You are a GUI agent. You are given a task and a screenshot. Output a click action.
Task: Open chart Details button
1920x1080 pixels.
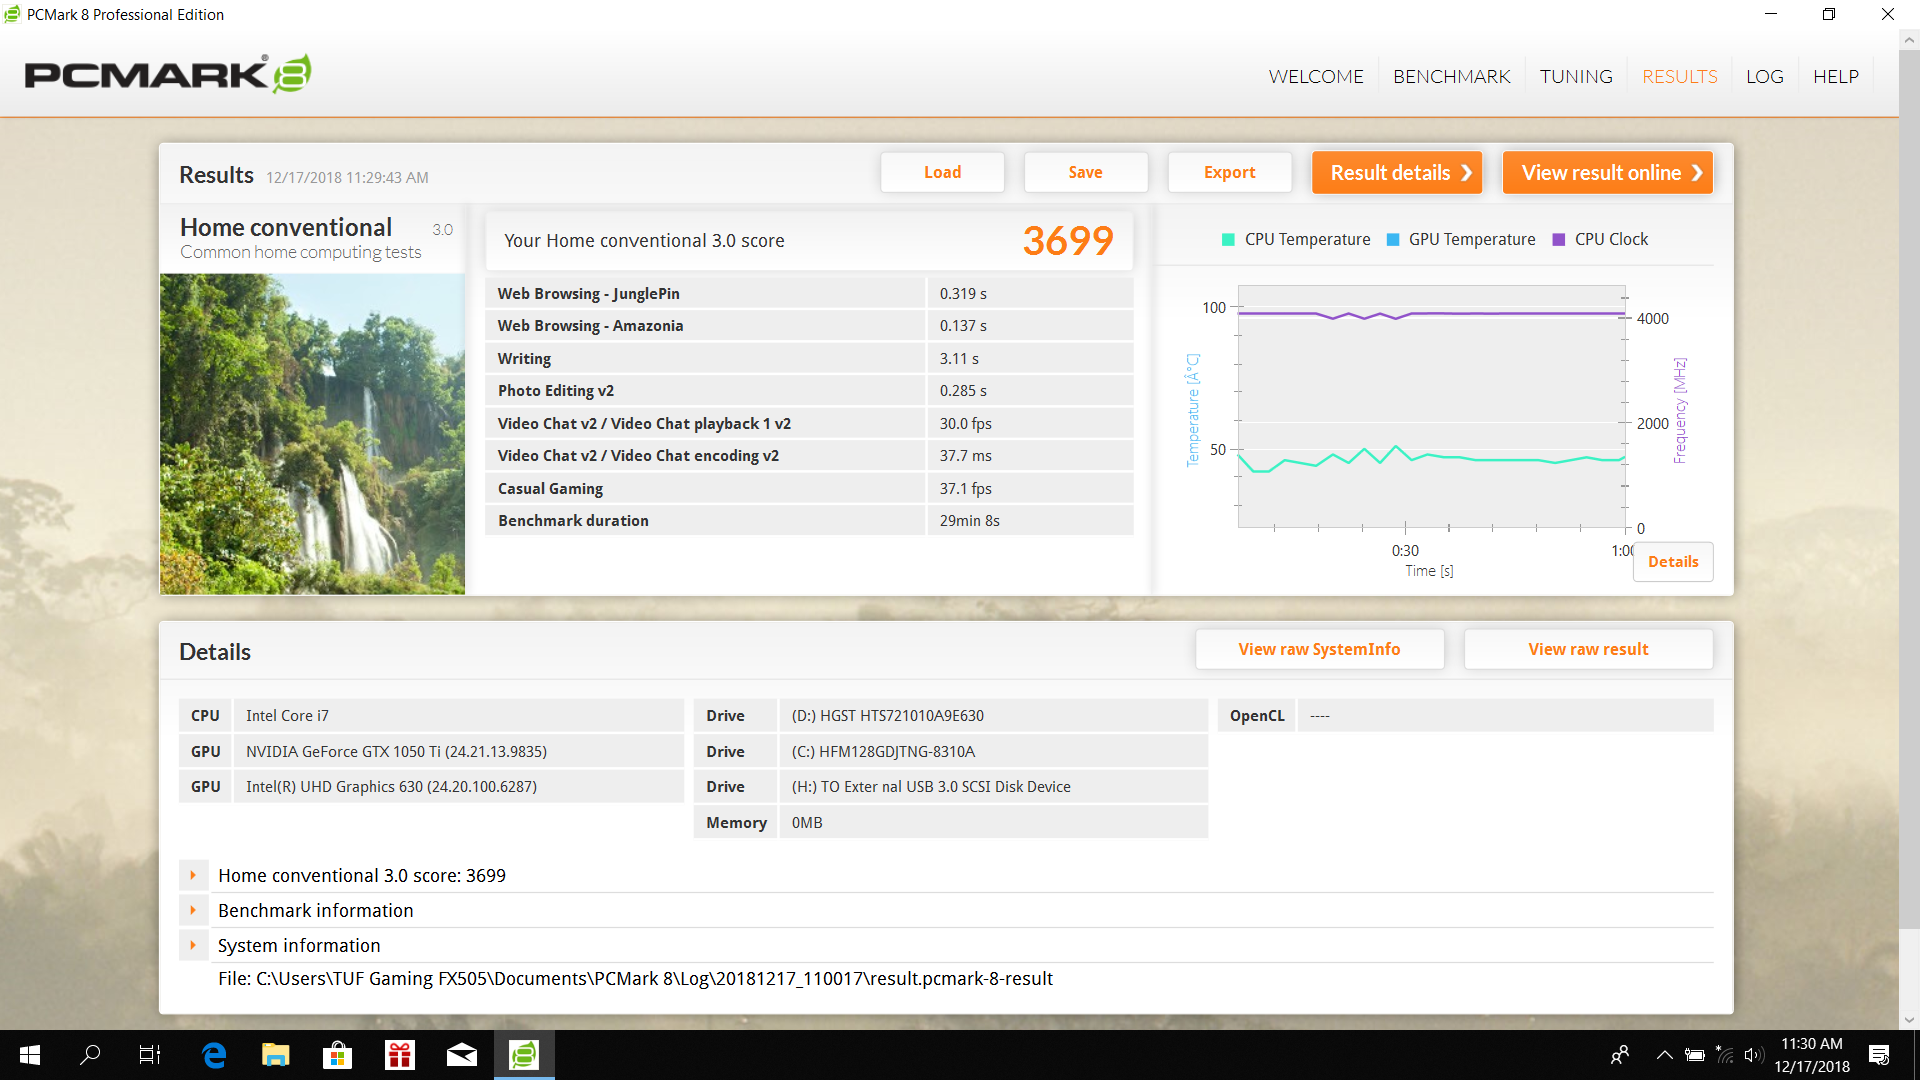click(1673, 562)
